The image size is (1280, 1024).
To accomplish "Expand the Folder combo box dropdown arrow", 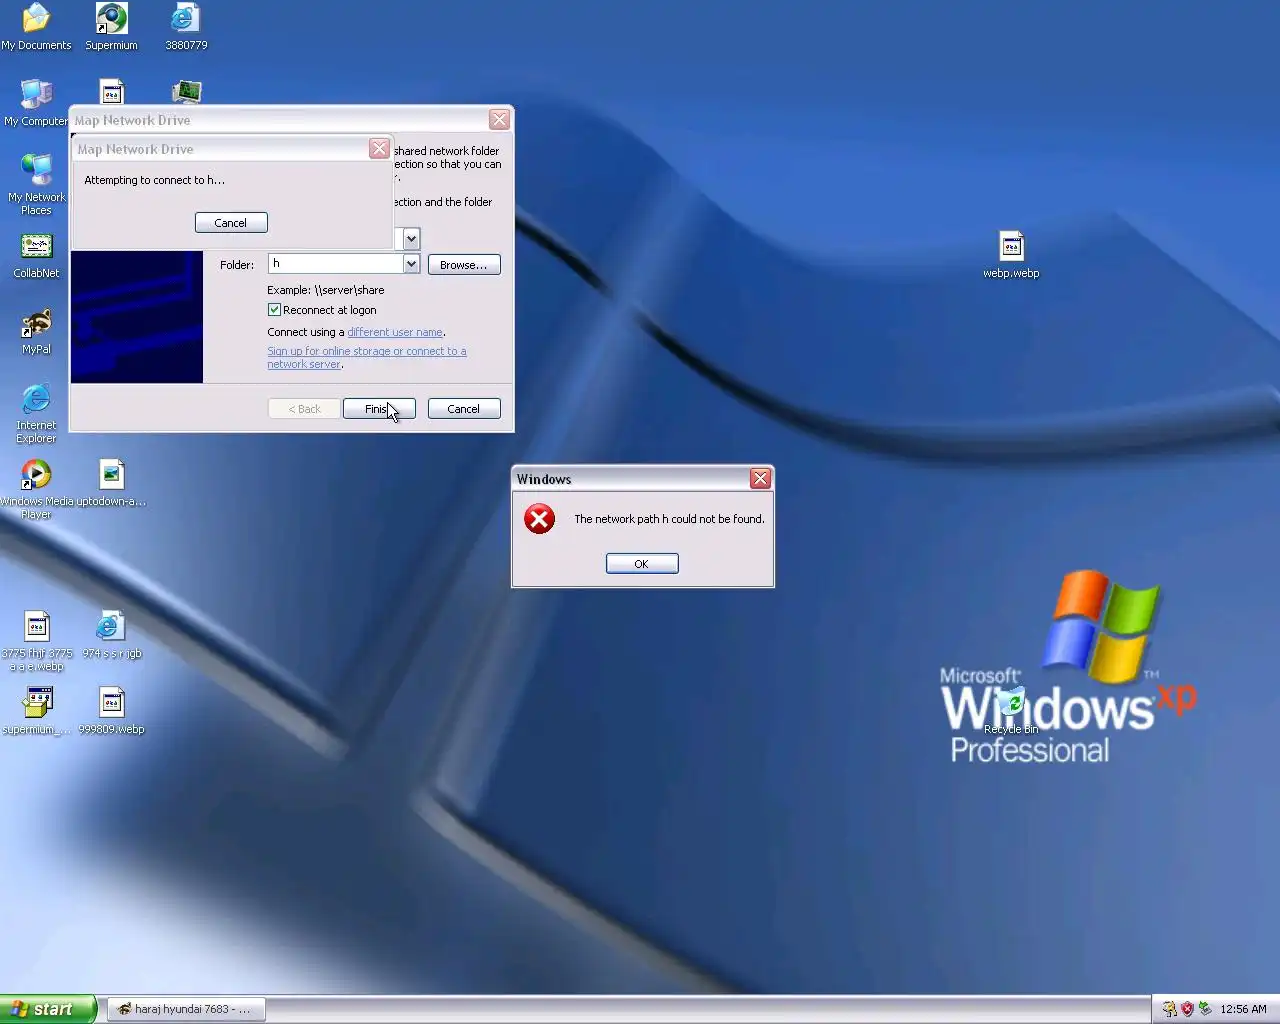I will click(411, 264).
